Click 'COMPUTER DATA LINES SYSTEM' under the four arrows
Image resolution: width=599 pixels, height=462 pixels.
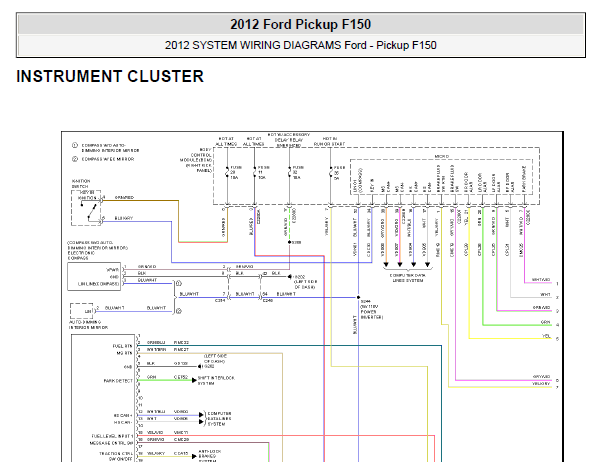[408, 278]
